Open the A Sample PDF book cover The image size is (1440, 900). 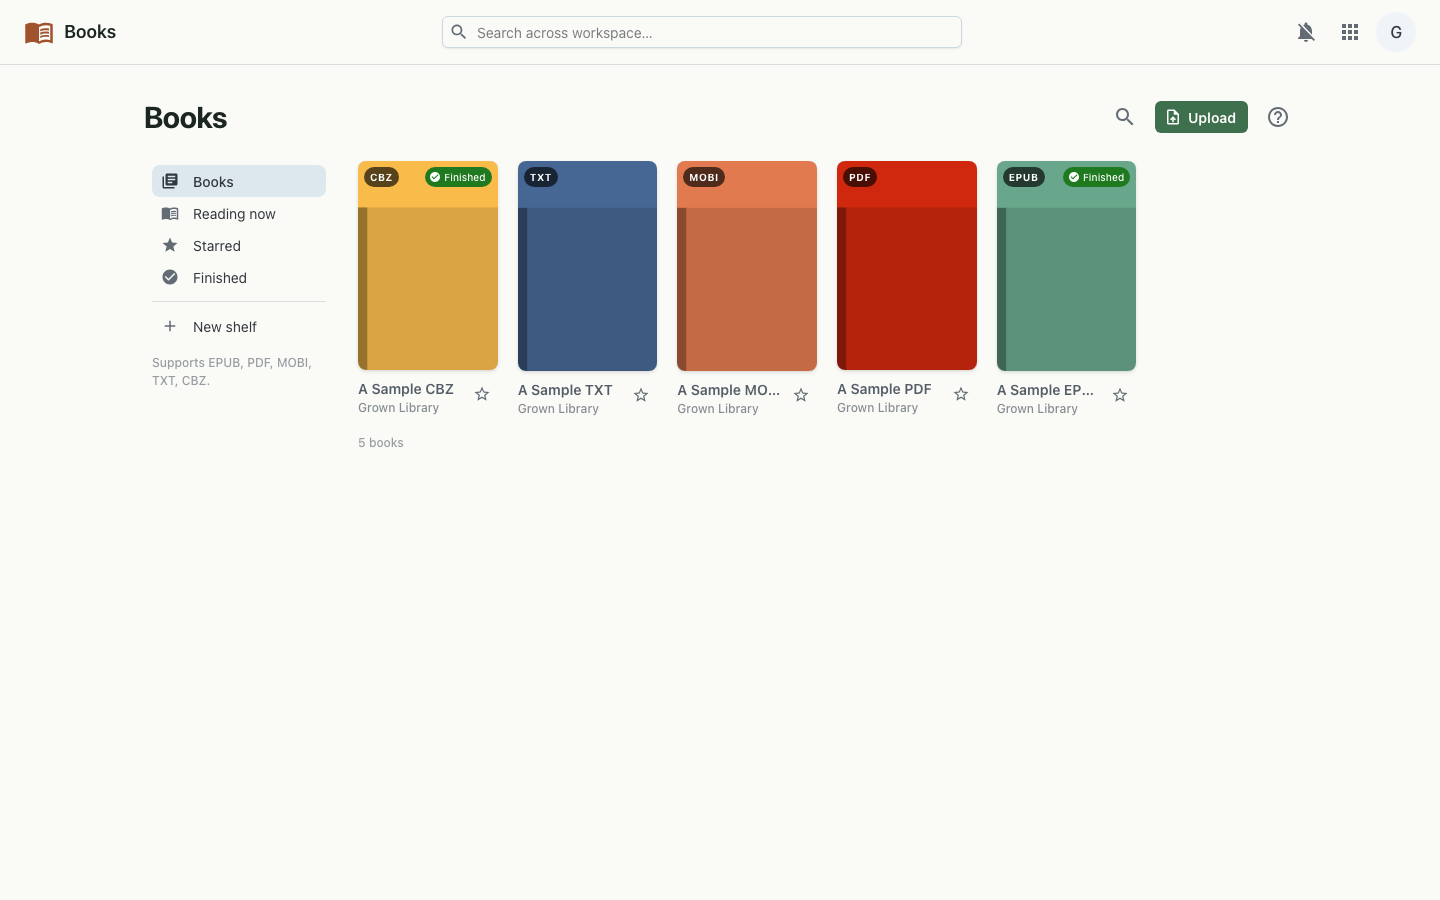907,265
